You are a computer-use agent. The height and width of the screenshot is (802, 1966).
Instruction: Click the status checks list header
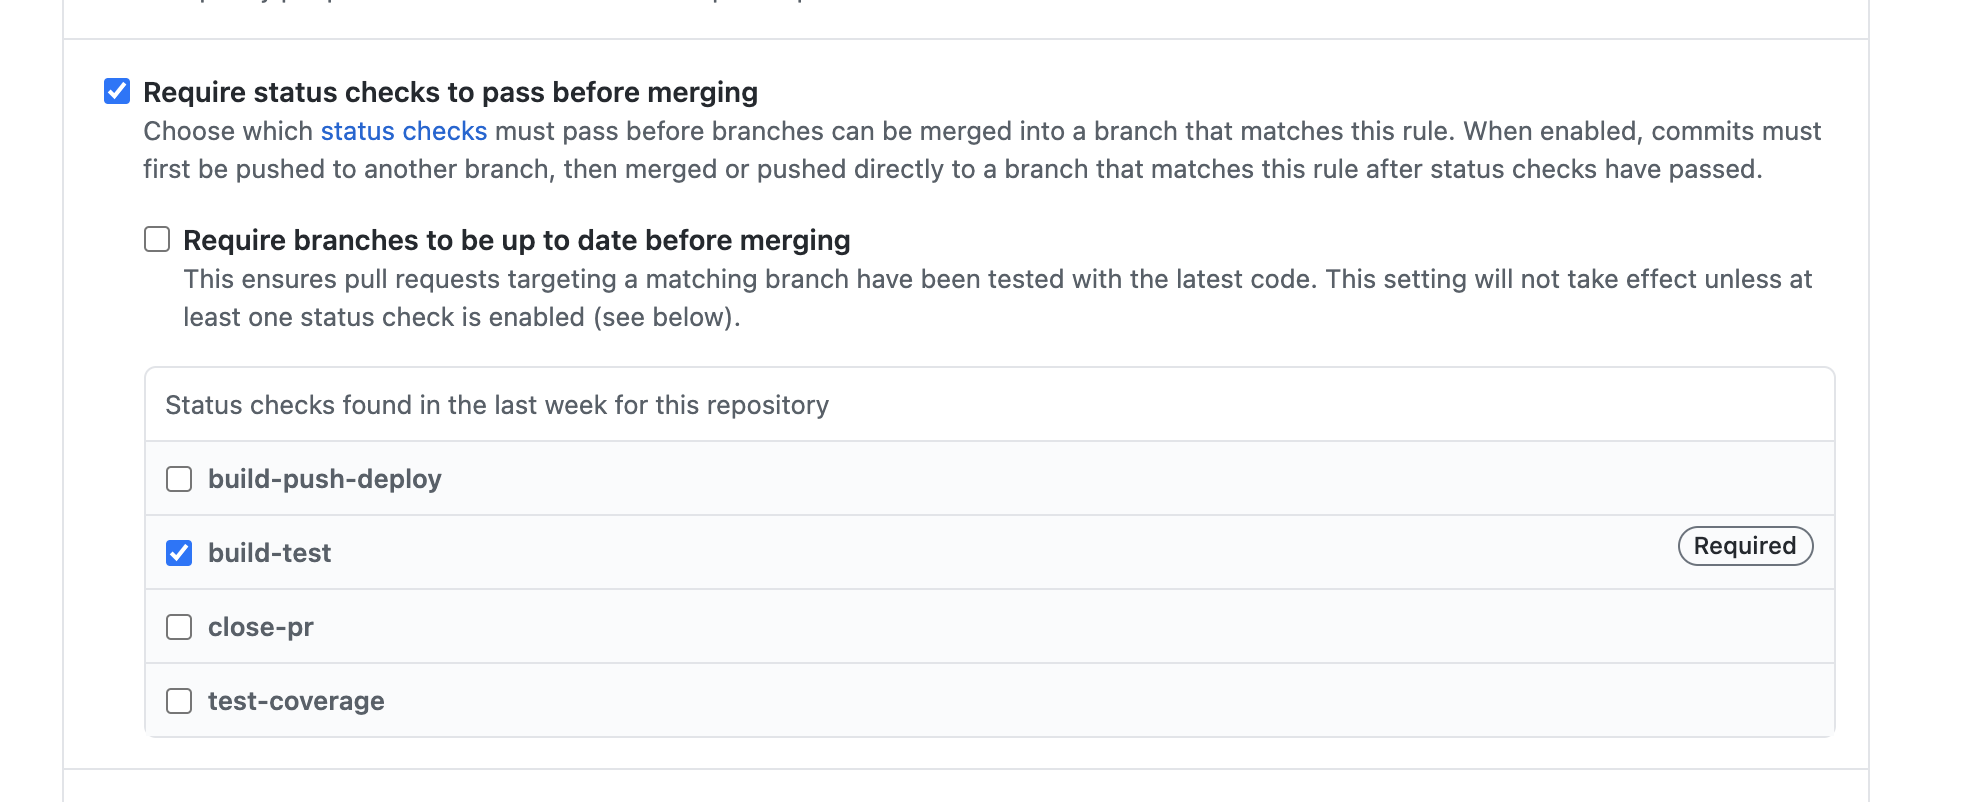click(x=497, y=405)
